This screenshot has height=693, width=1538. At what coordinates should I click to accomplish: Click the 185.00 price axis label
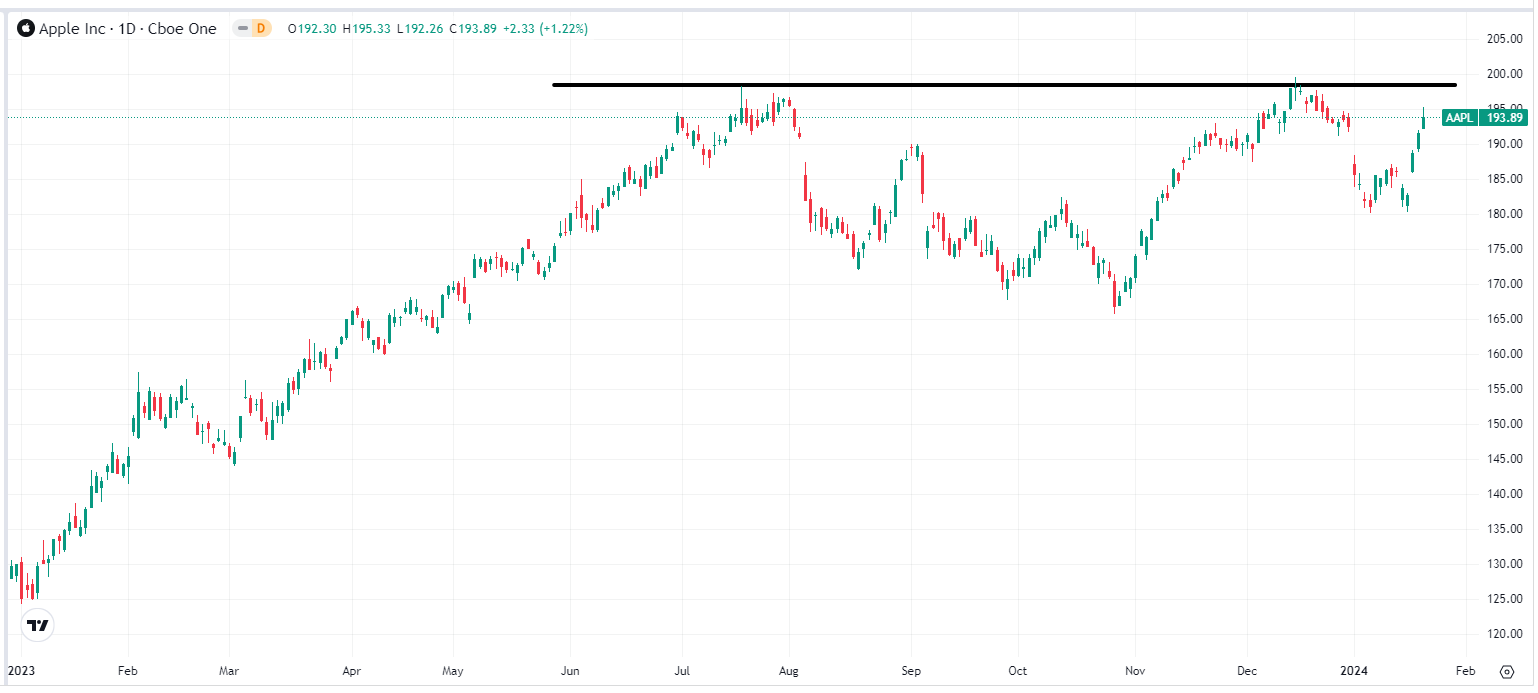coord(1504,179)
